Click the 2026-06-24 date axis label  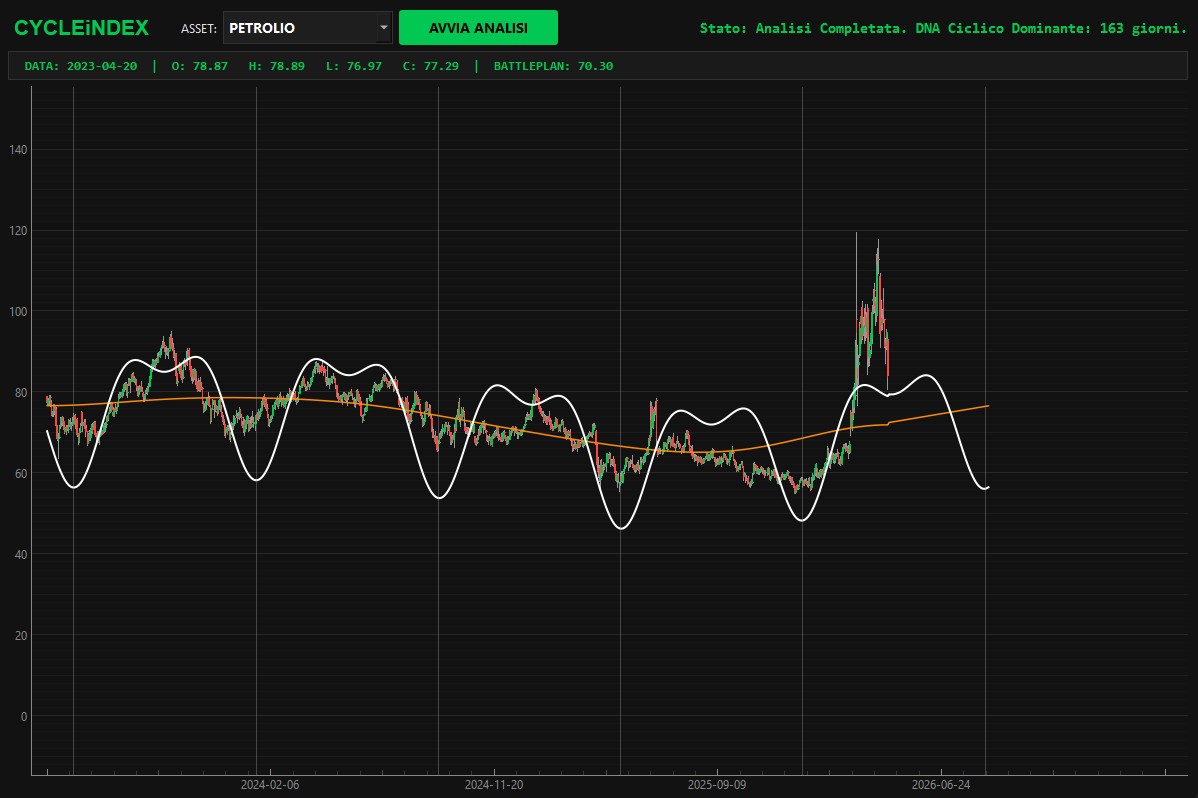click(941, 785)
